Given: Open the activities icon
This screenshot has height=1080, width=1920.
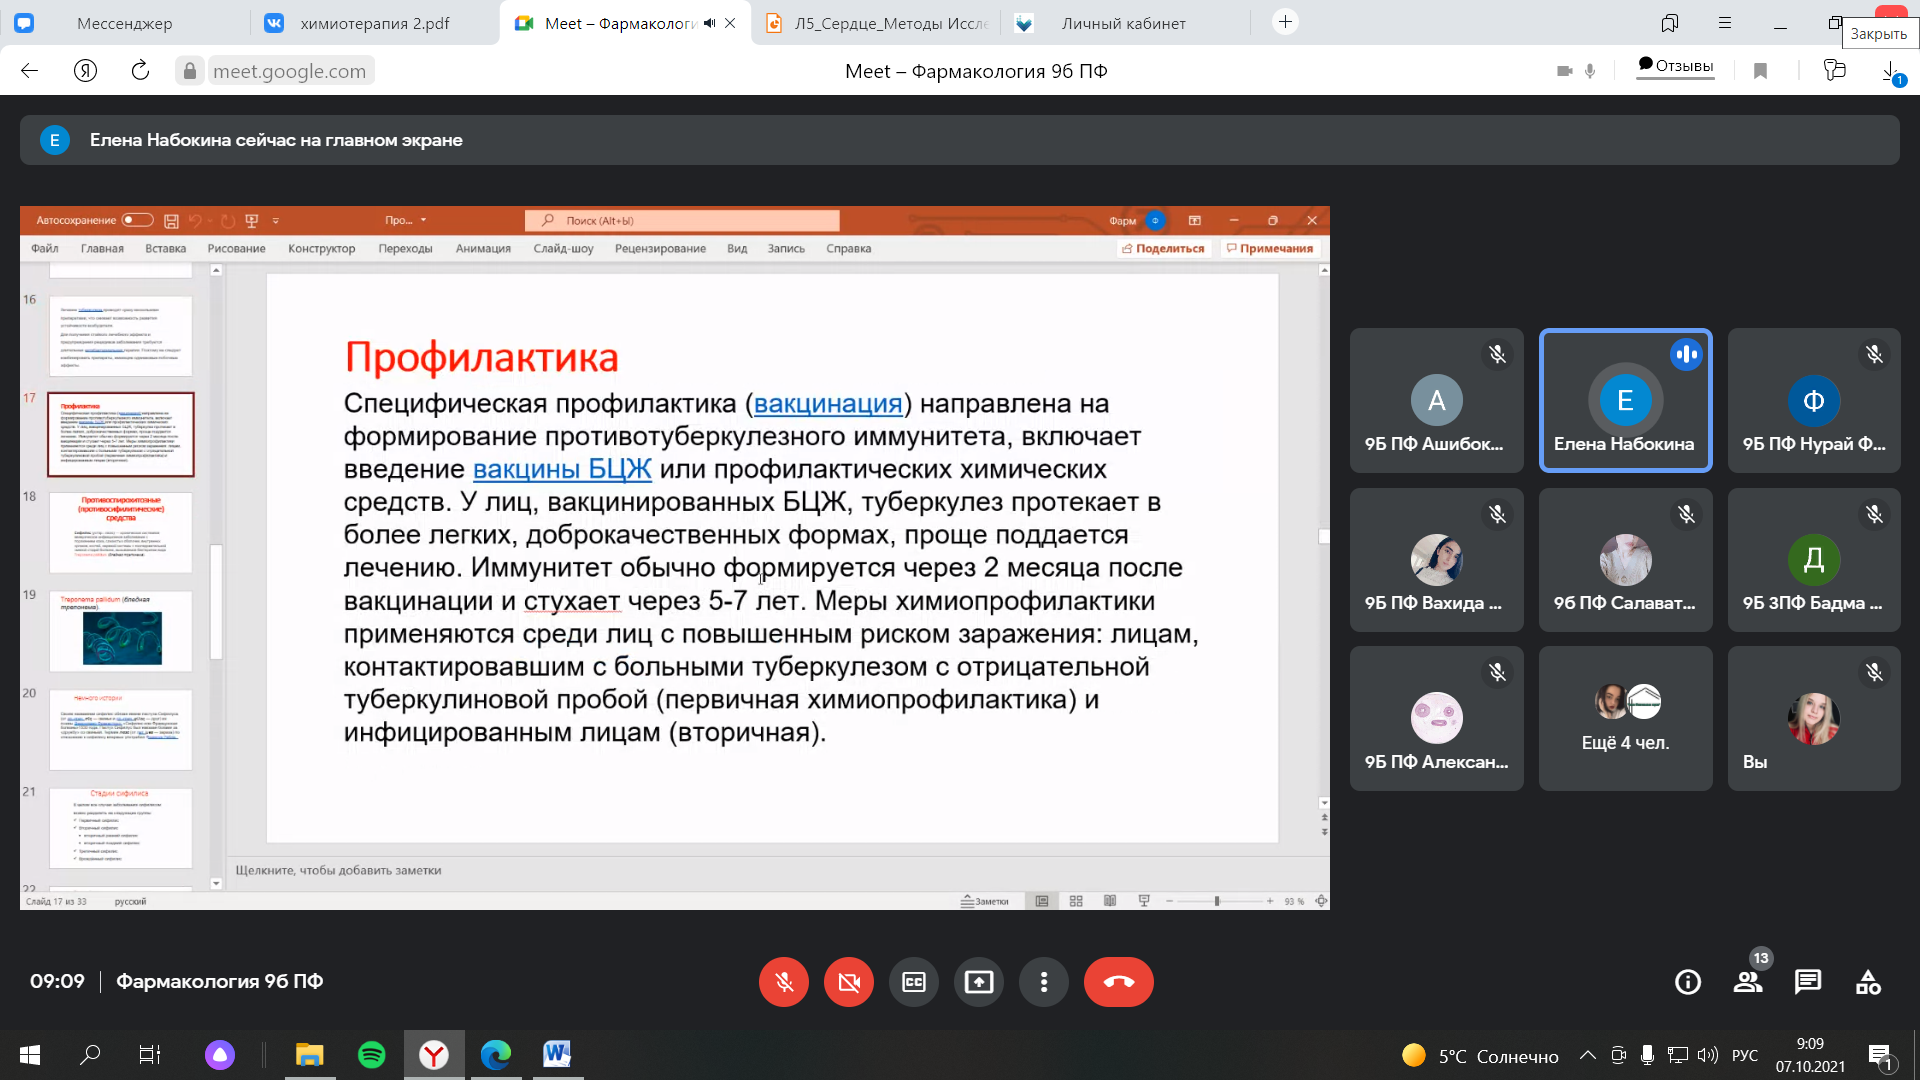Looking at the screenshot, I should [x=1868, y=982].
